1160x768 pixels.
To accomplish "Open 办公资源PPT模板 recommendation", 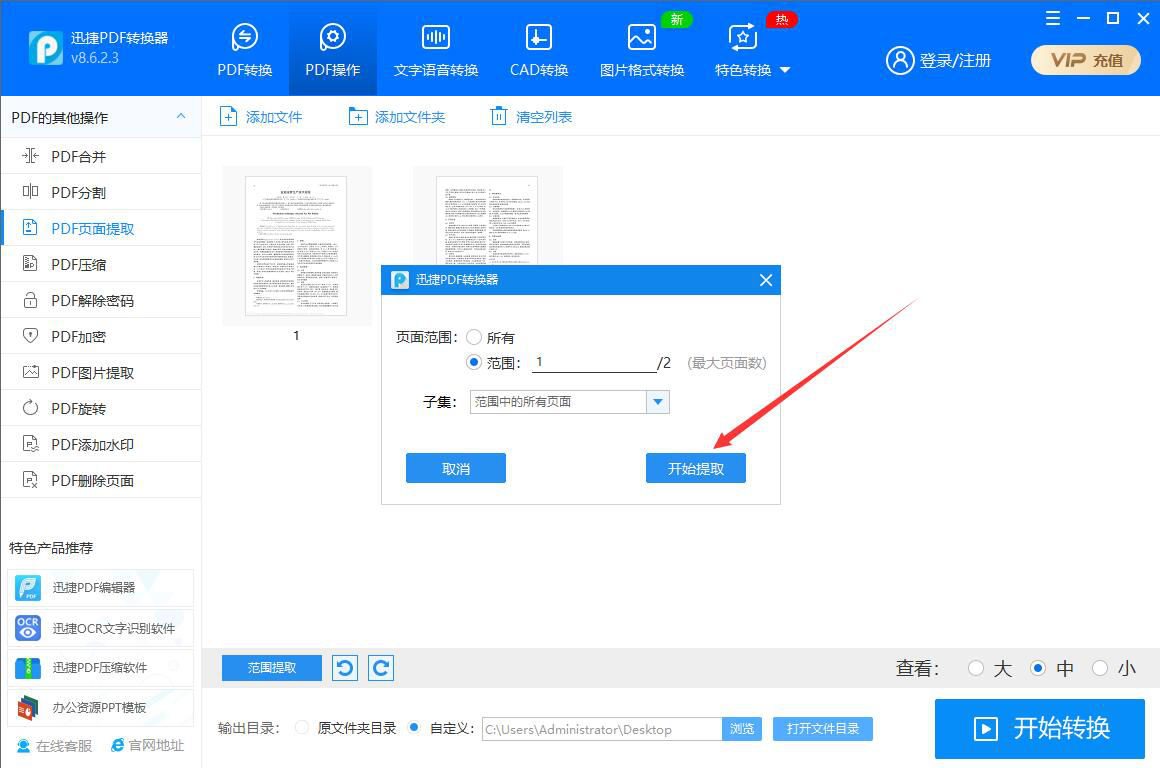I will (101, 707).
